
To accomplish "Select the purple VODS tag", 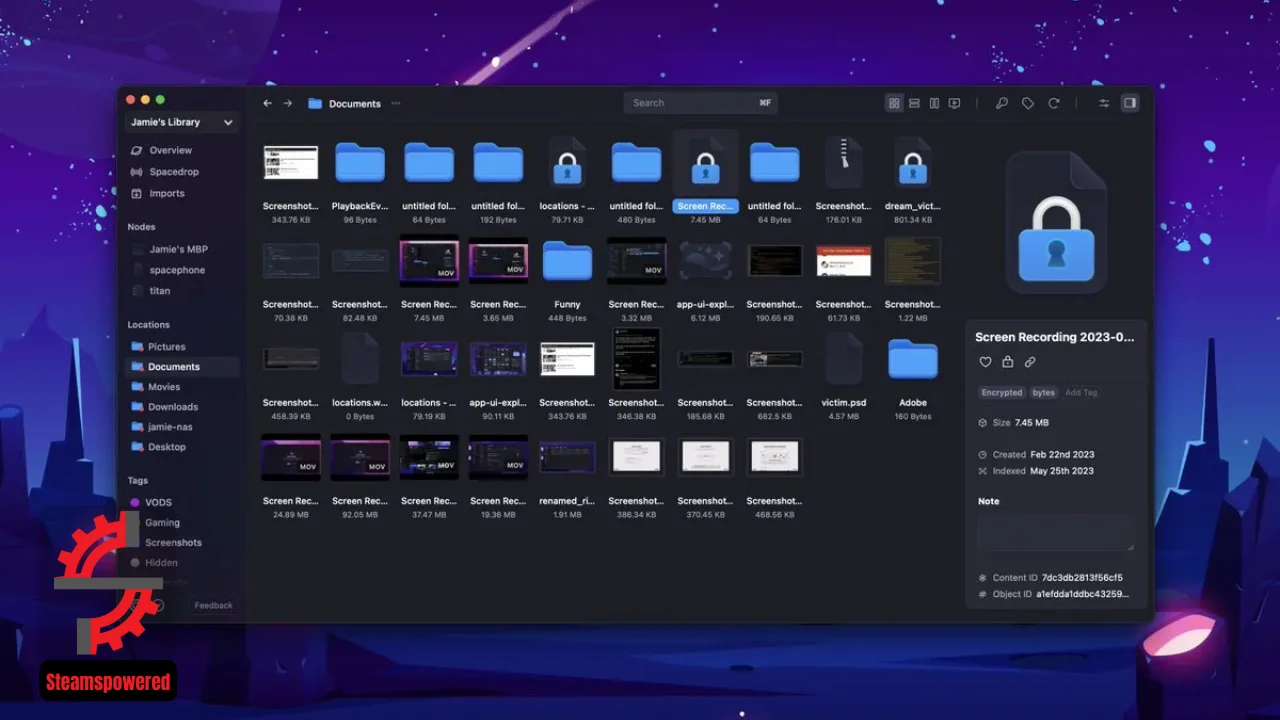I will [158, 502].
